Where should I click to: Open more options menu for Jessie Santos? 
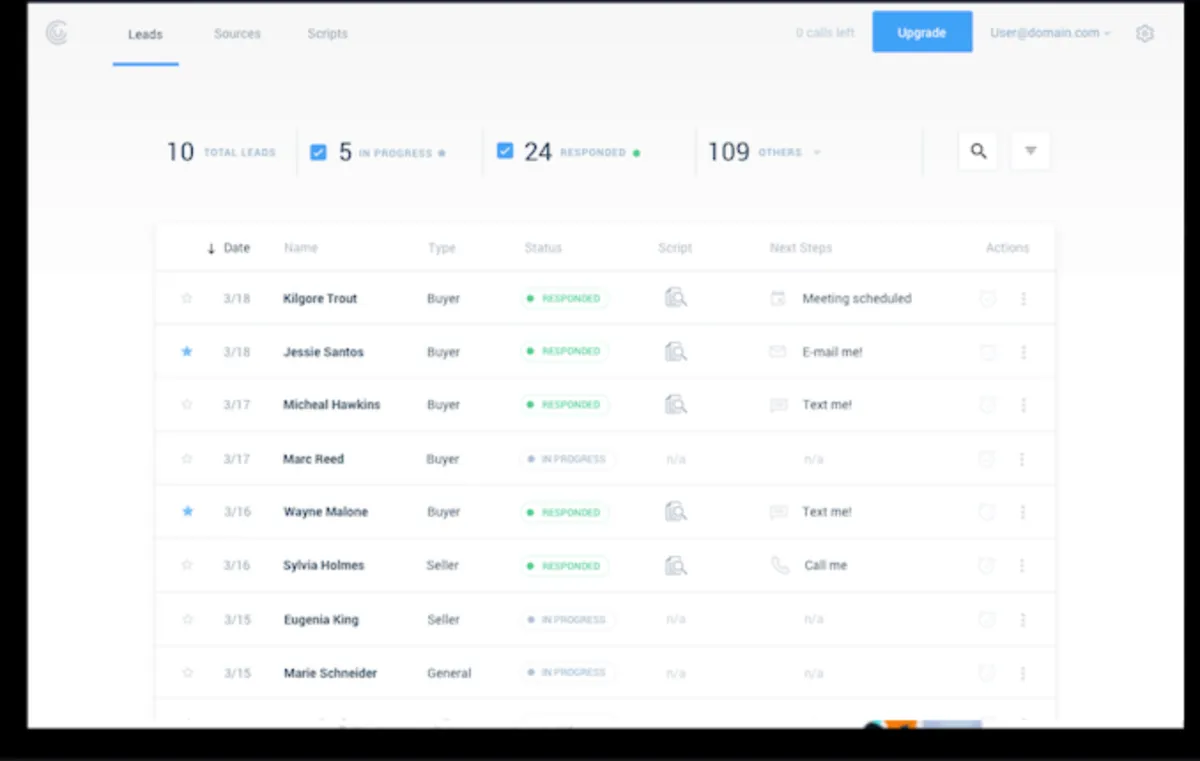pyautogui.click(x=1023, y=352)
